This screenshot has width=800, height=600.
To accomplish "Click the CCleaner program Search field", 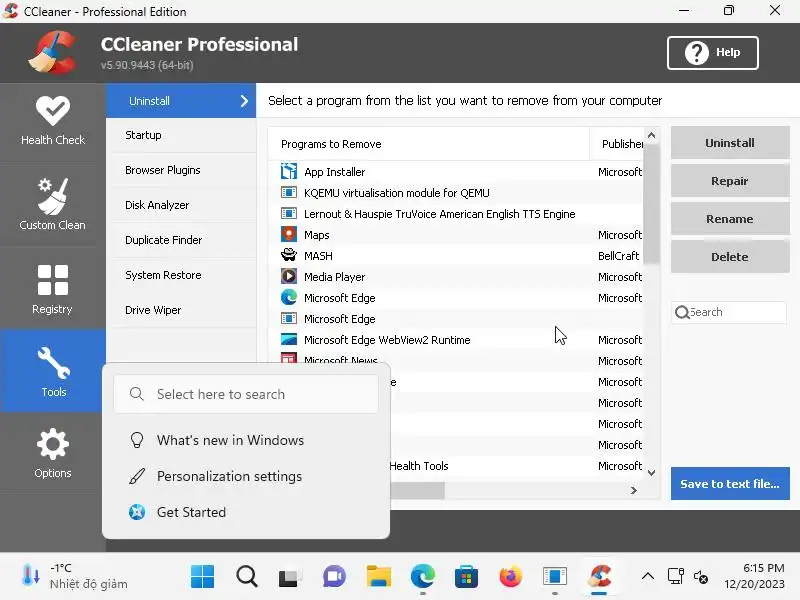I will click(729, 312).
